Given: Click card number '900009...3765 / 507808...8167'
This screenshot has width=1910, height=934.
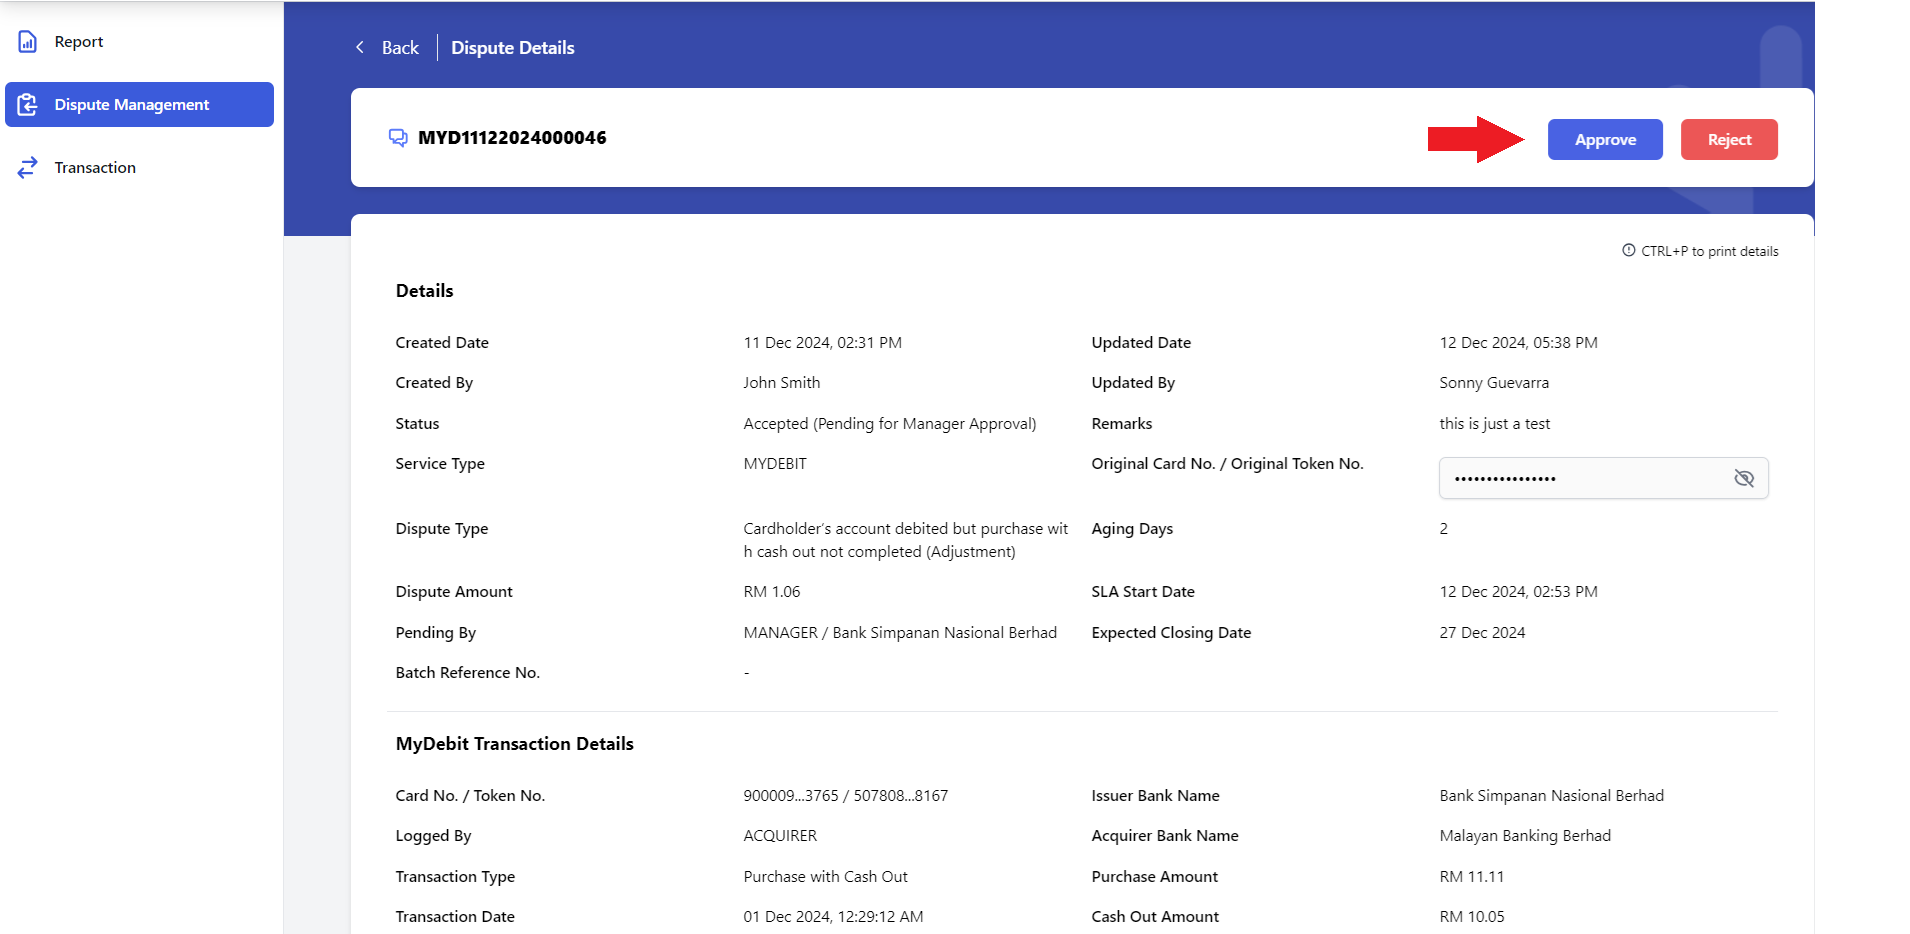Looking at the screenshot, I should (845, 796).
